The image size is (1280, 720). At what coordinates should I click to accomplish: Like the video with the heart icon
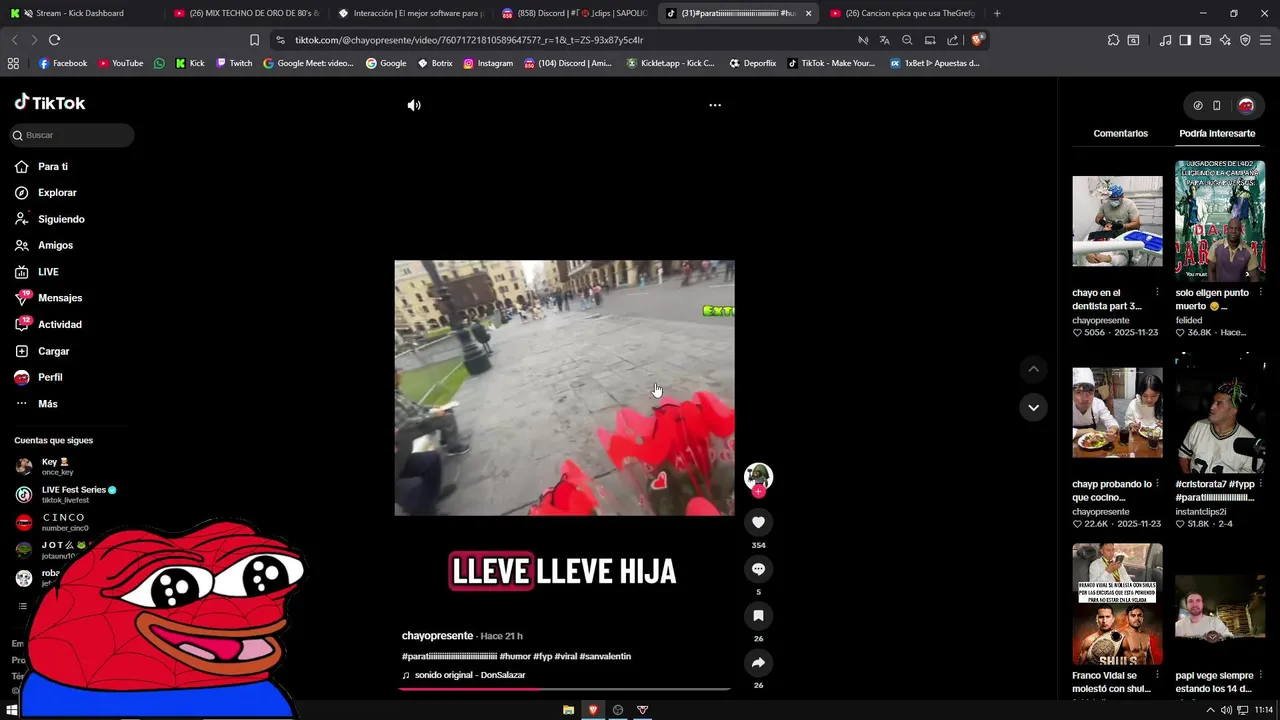[x=758, y=522]
